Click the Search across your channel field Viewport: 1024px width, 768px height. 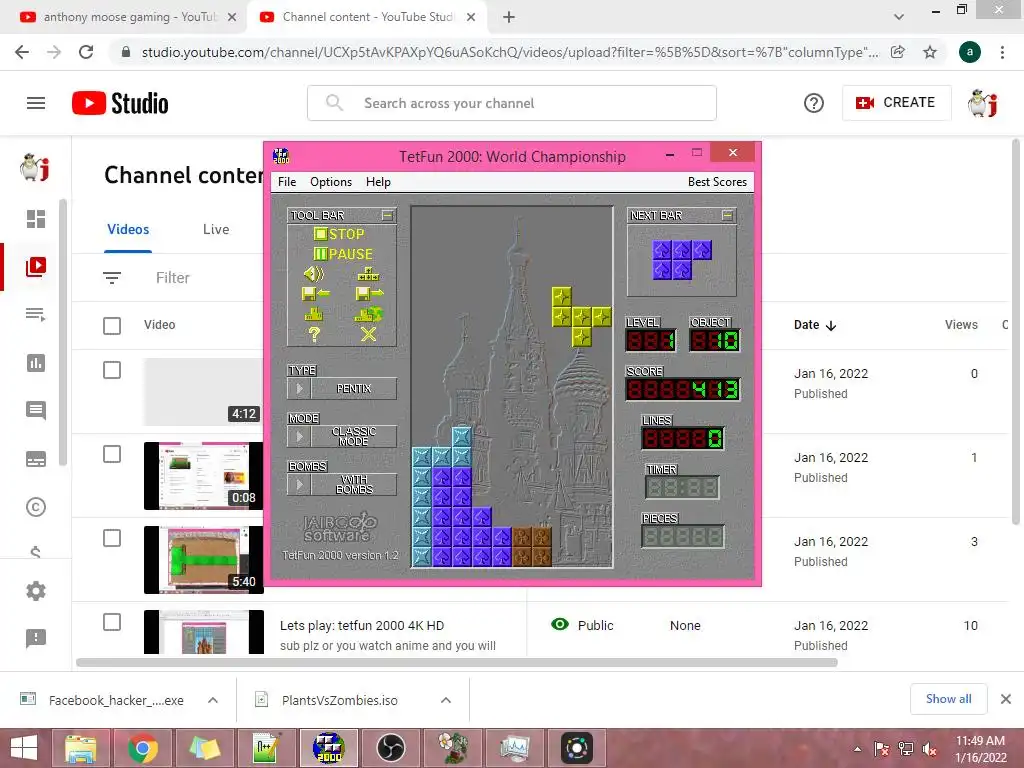pyautogui.click(x=512, y=103)
